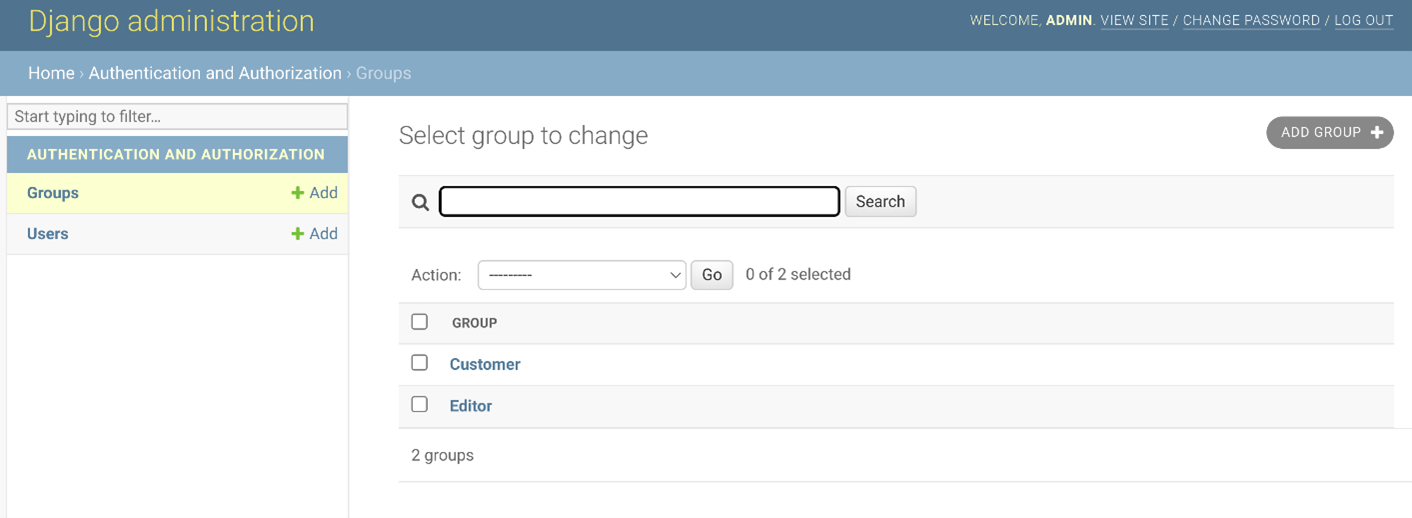Screen dimensions: 1412x518
Task: Click the Log Out link
Action: click(1363, 20)
